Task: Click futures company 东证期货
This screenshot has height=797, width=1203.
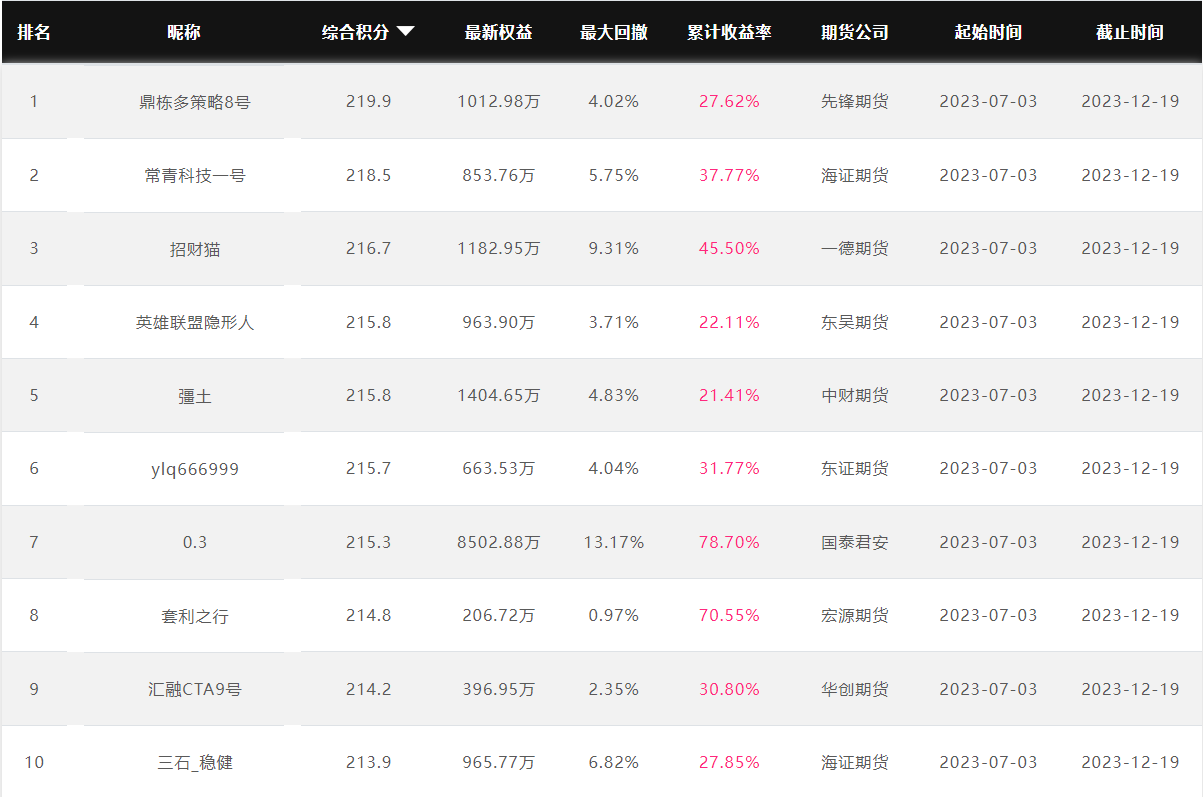Action: point(855,468)
